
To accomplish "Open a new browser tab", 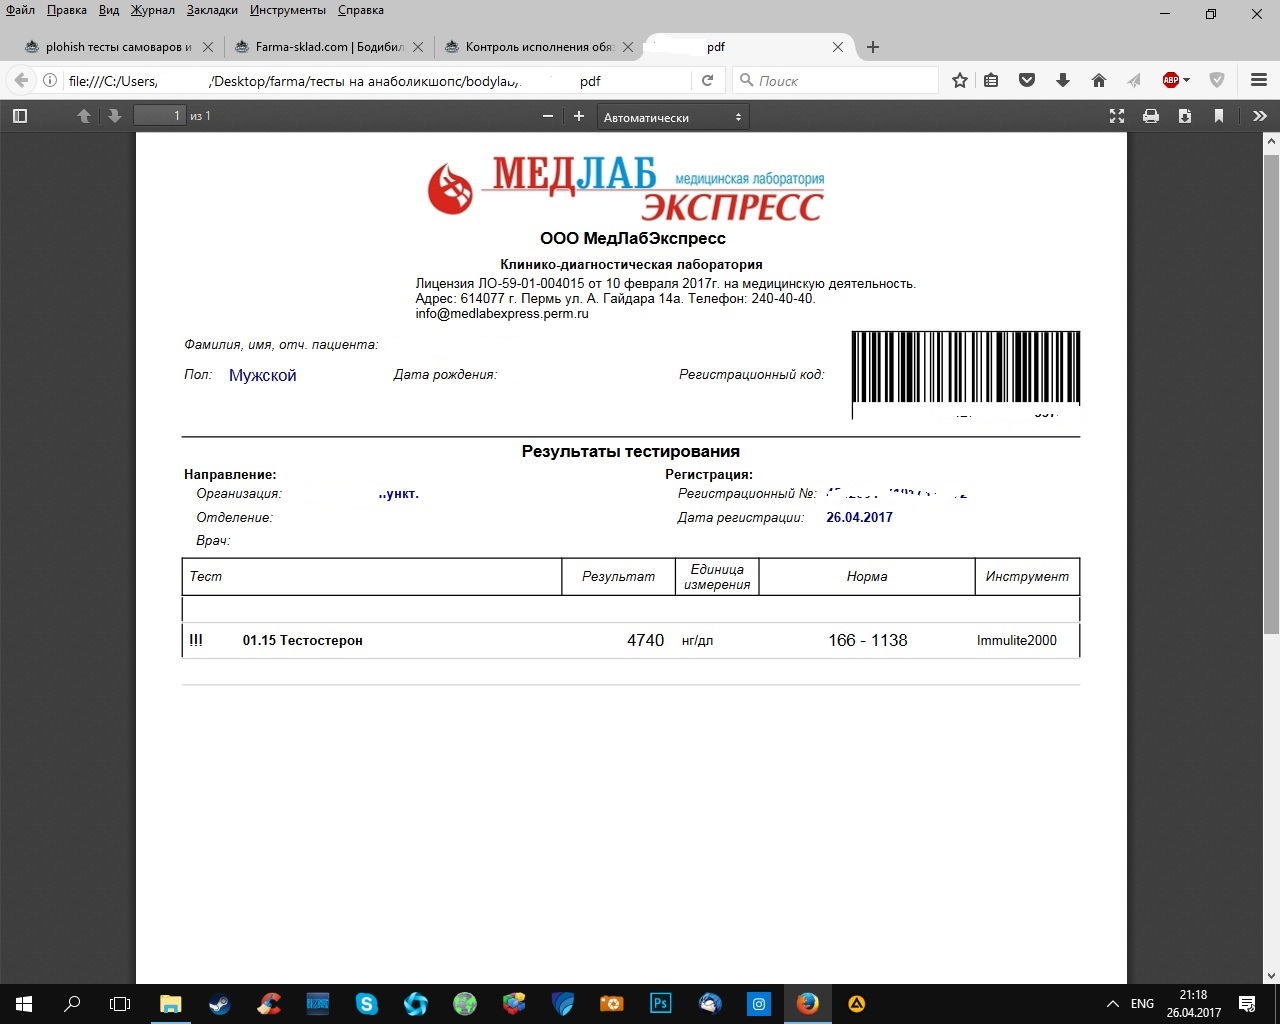I will click(873, 47).
